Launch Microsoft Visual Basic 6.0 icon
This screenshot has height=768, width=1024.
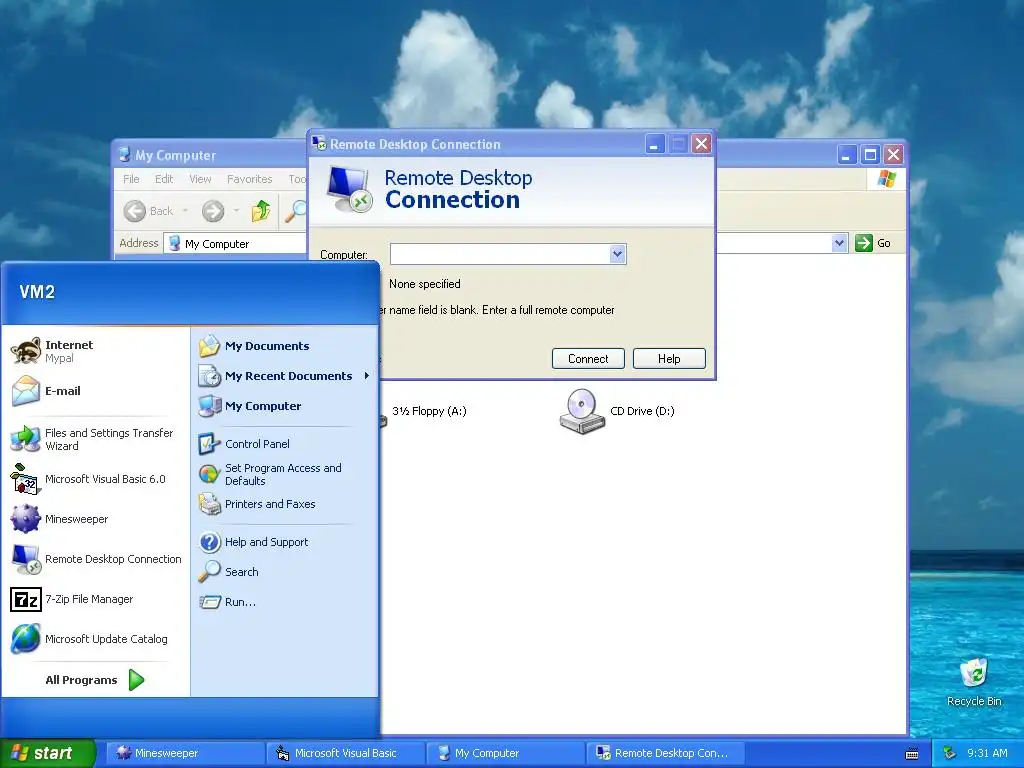click(26, 479)
